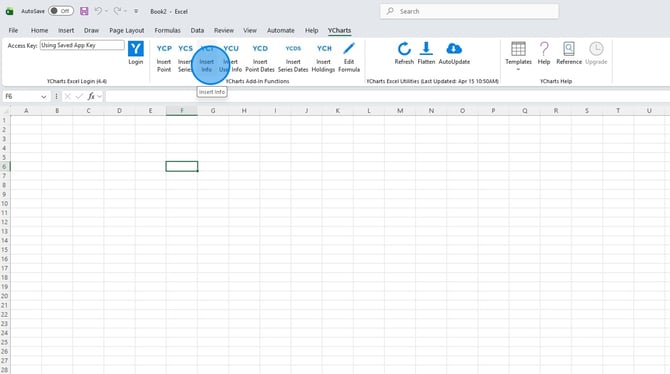
Task: Open Customize Quick Access Toolbar dropdown
Action: point(136,12)
